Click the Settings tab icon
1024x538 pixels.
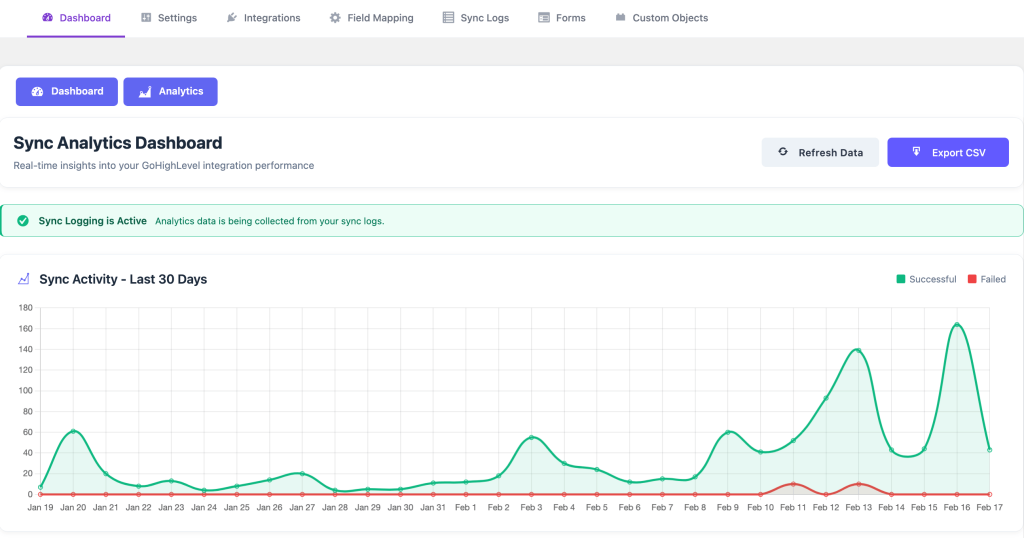click(146, 18)
